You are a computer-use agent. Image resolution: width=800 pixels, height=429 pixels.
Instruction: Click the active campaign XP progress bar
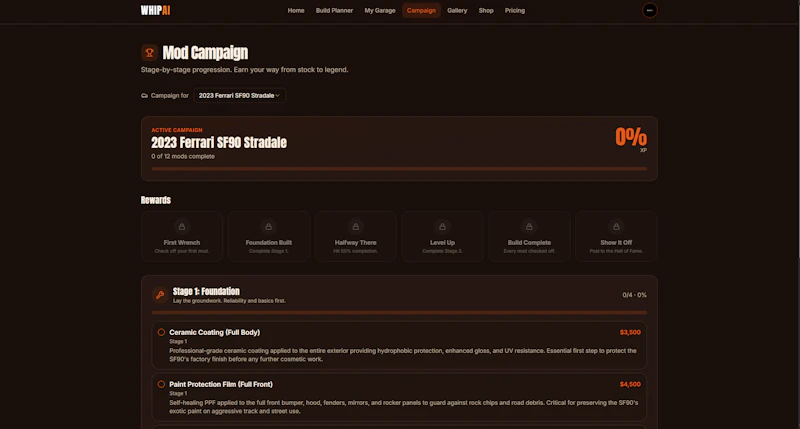pos(399,168)
